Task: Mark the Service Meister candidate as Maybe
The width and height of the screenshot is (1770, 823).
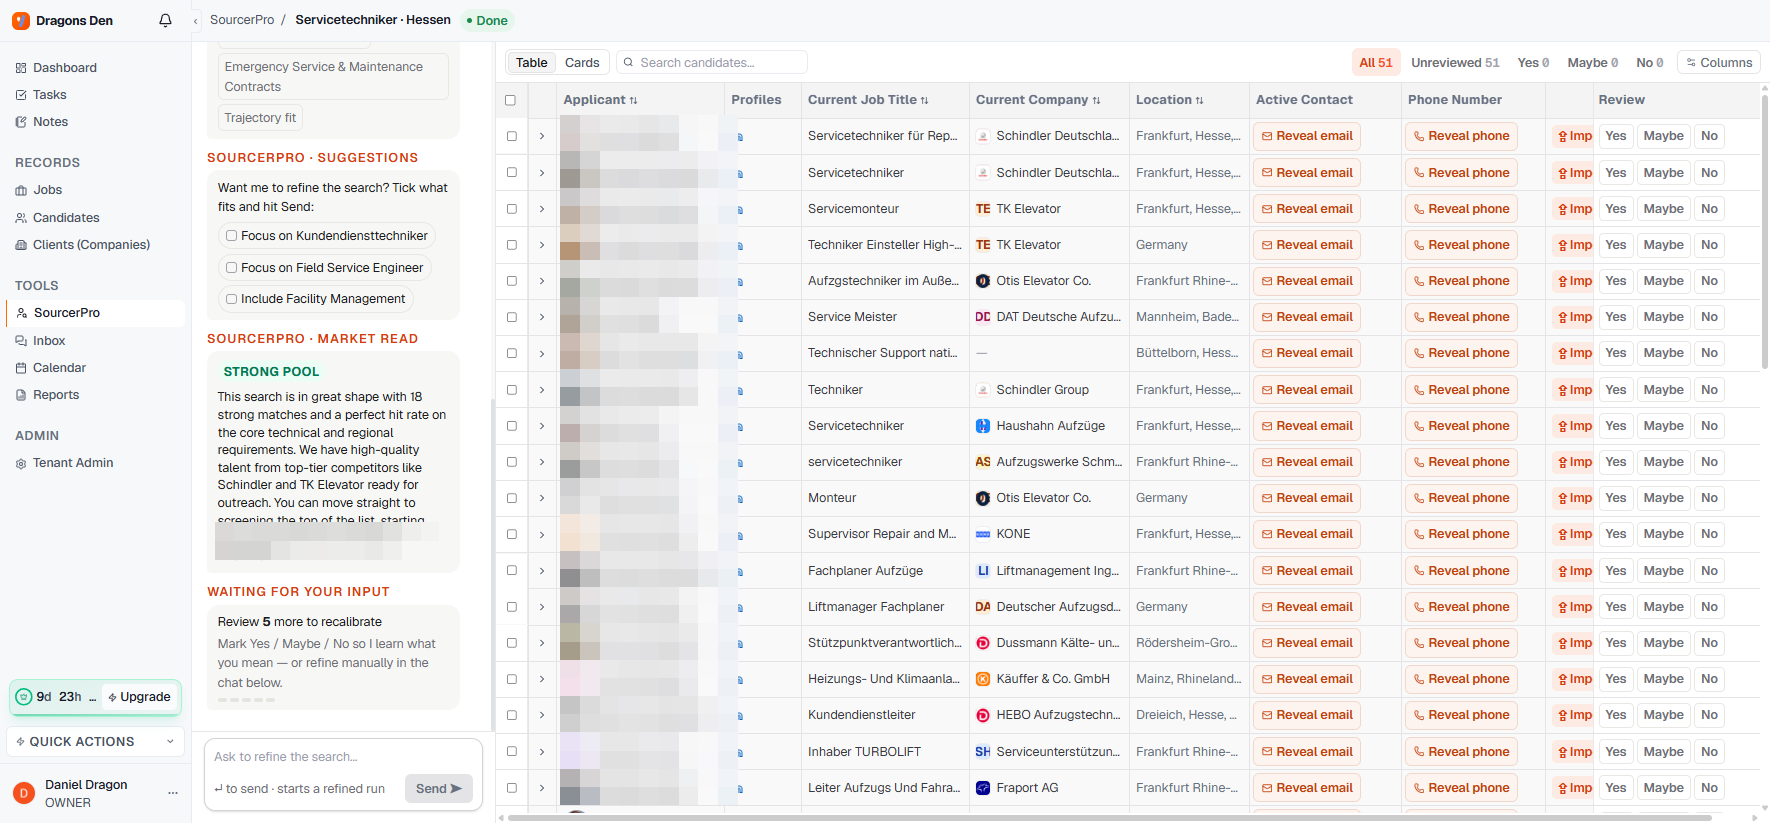Action: coord(1663,317)
